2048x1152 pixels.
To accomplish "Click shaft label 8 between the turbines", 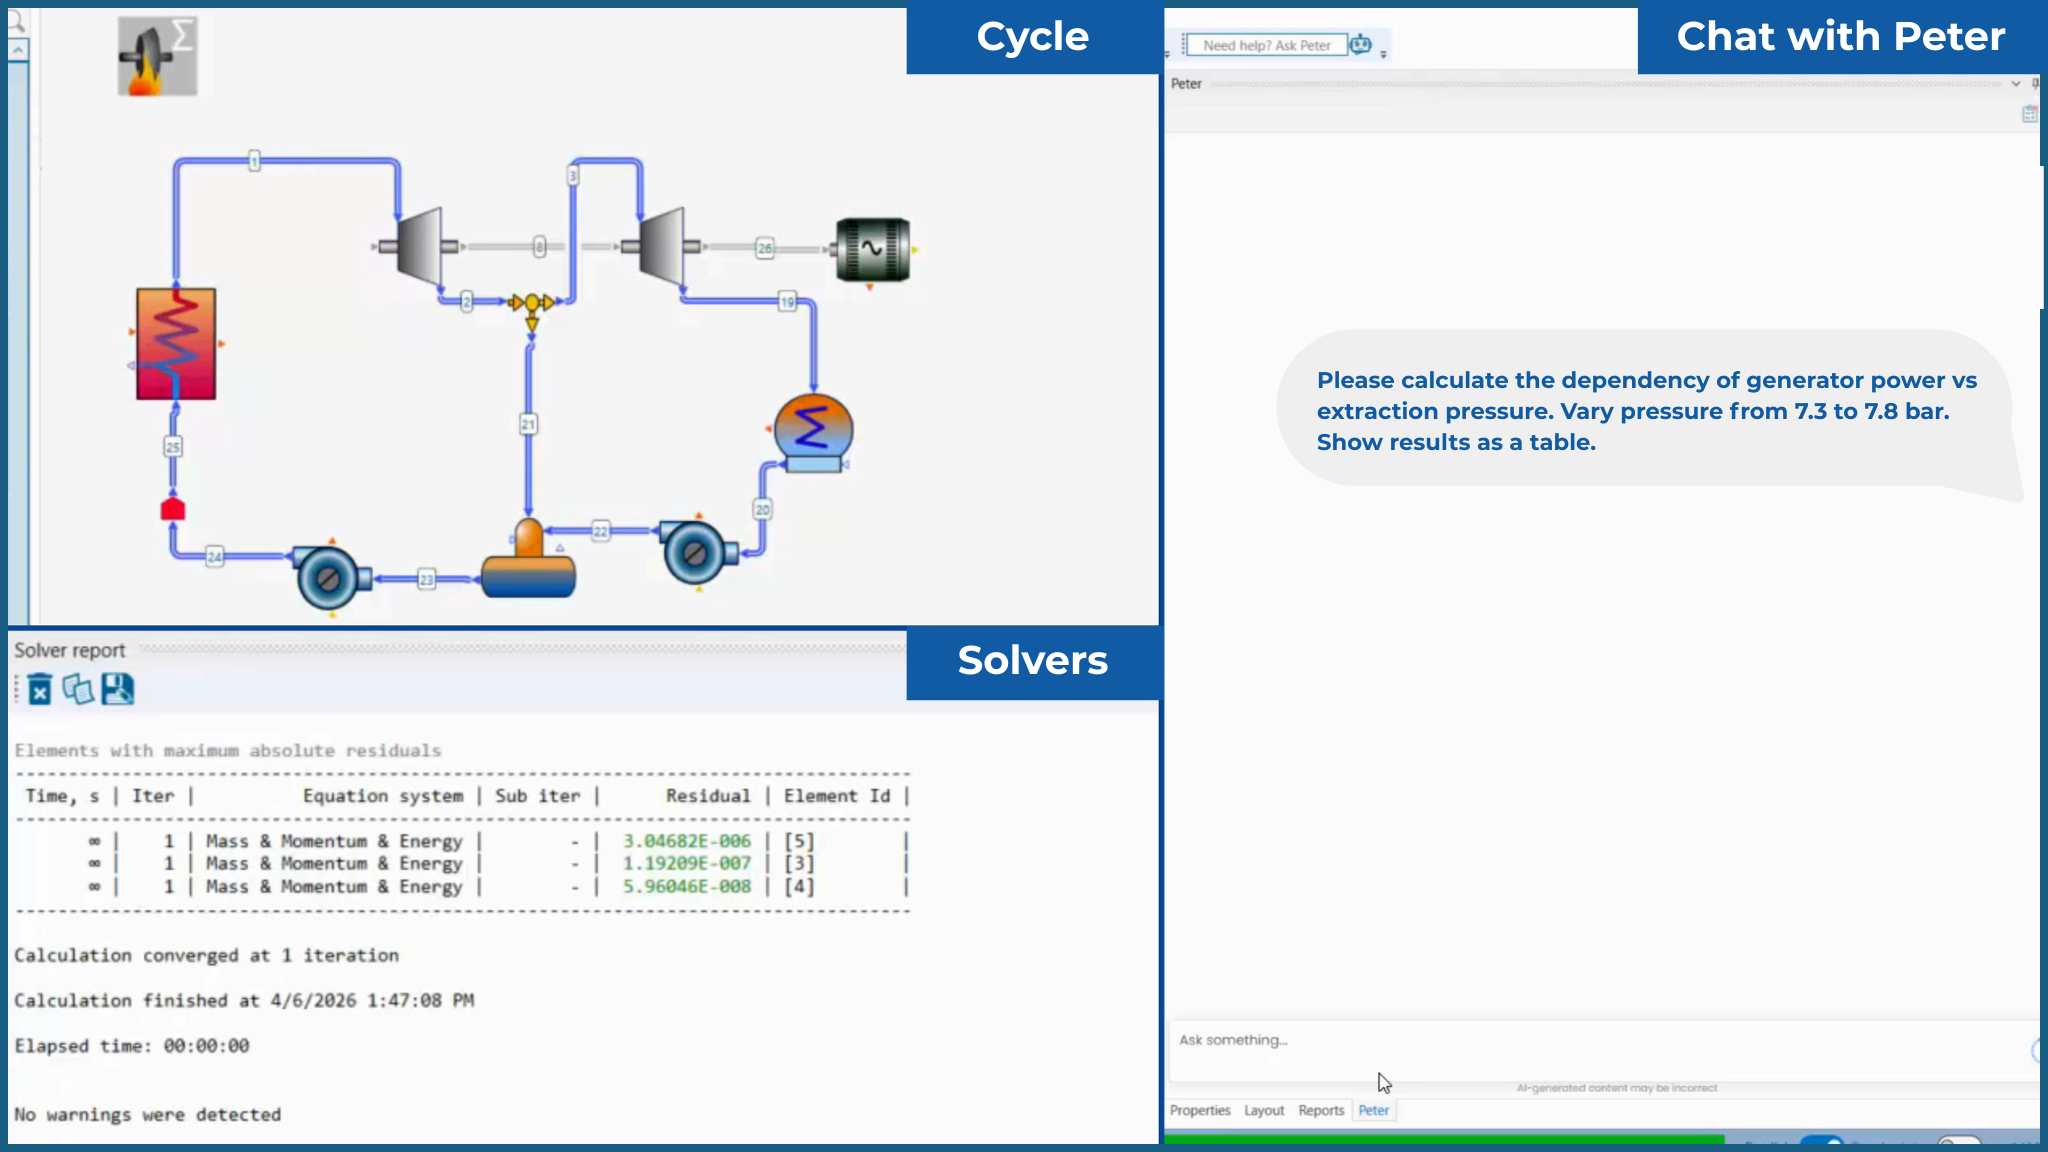I will 540,246.
